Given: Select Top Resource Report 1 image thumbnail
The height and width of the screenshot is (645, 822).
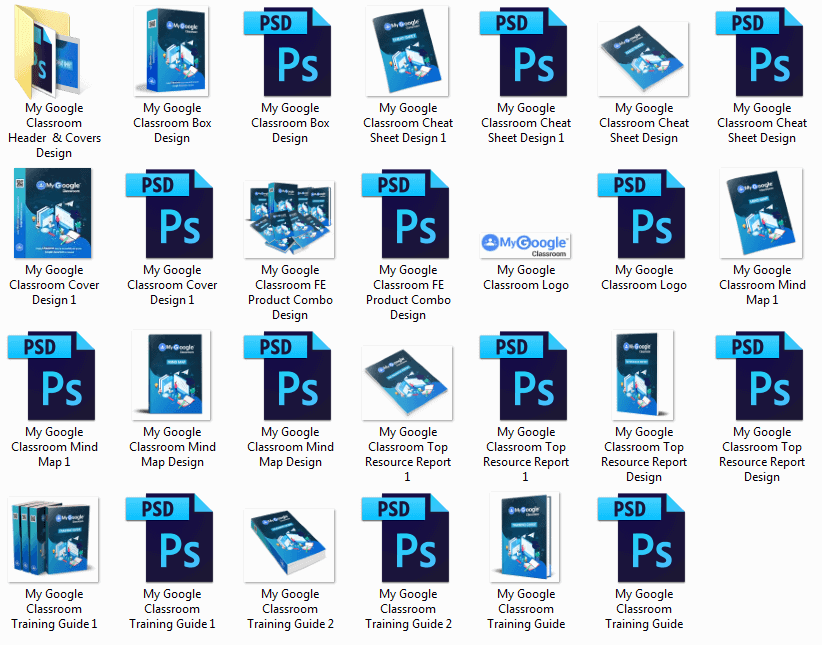Looking at the screenshot, I should tap(407, 383).
